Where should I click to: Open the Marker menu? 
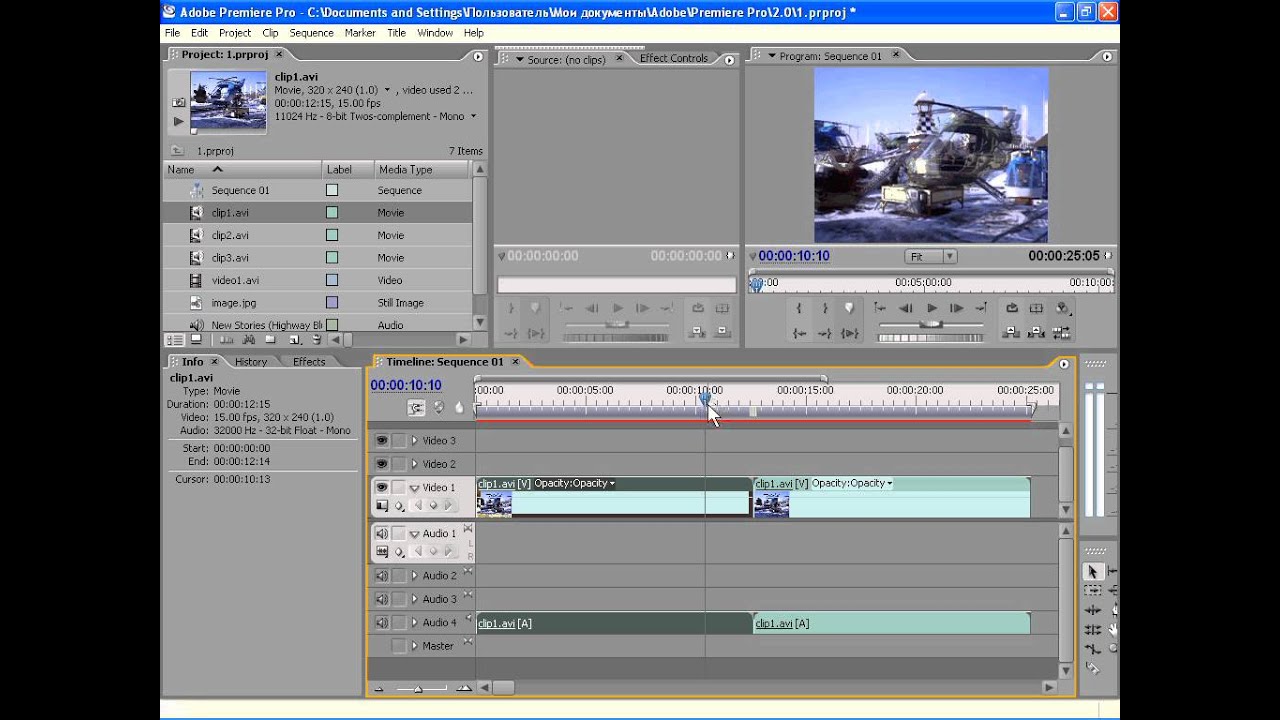pyautogui.click(x=360, y=33)
